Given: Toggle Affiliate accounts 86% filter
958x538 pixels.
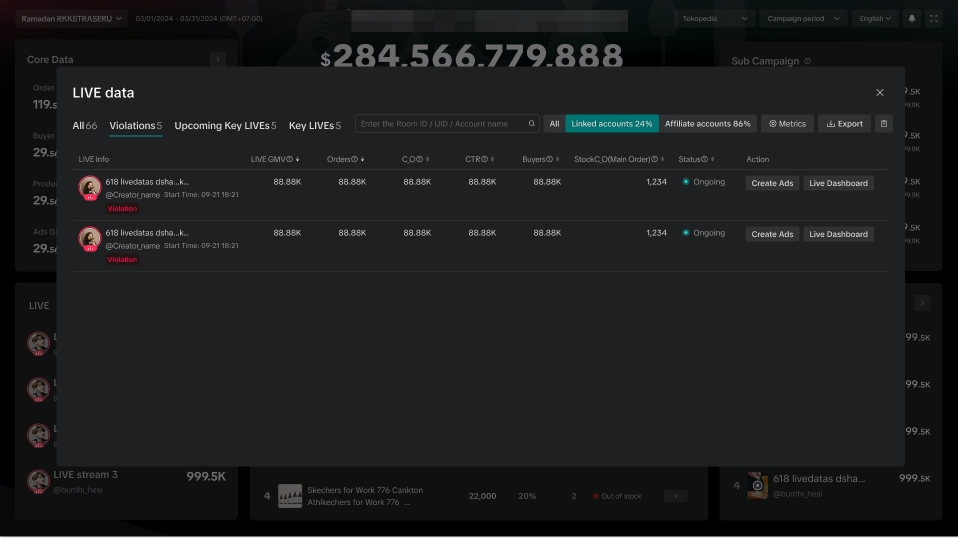Looking at the screenshot, I should pos(708,124).
